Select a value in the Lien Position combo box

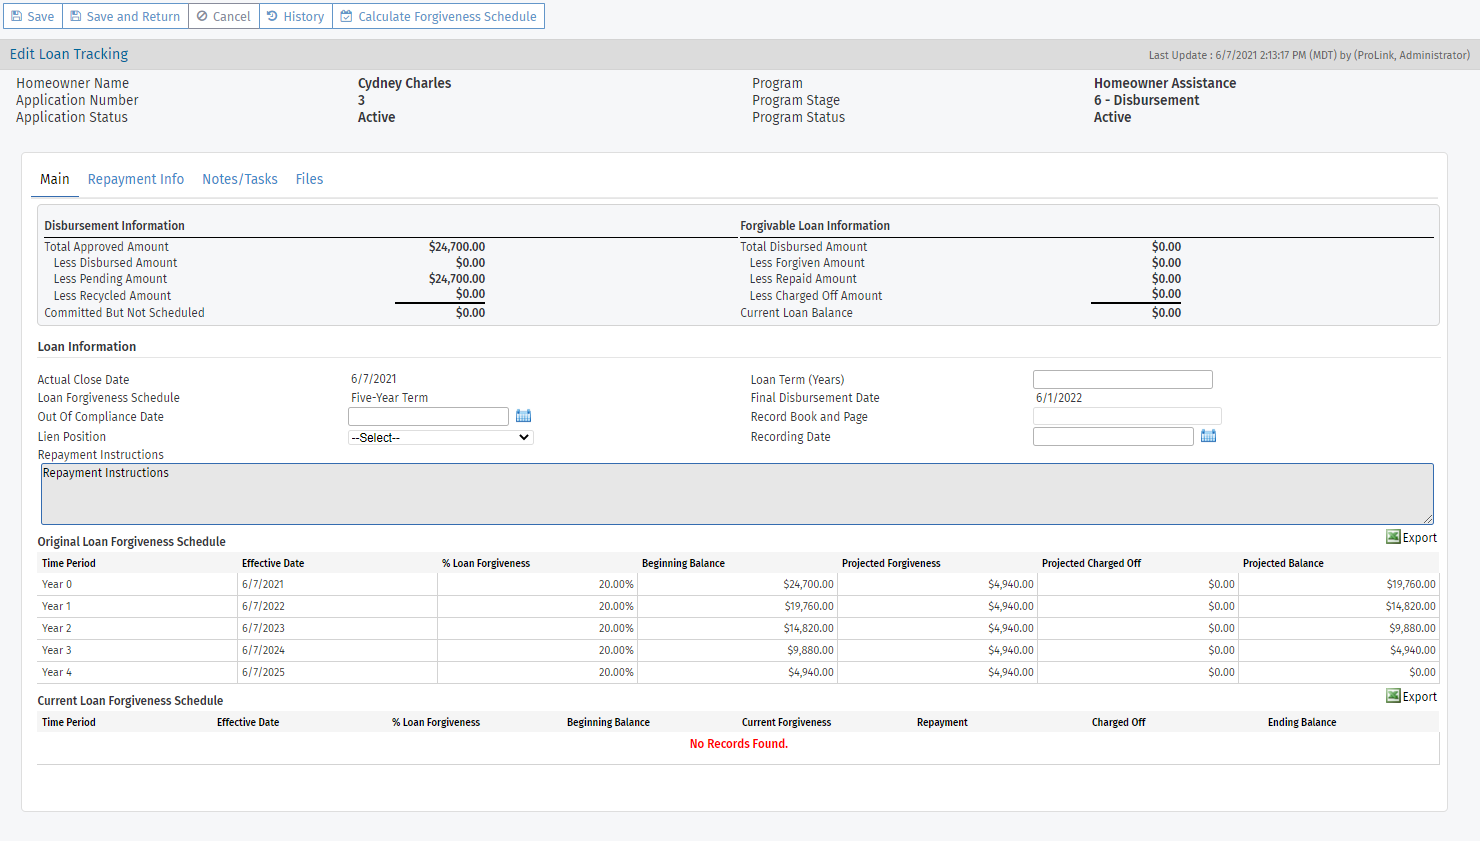pos(440,437)
